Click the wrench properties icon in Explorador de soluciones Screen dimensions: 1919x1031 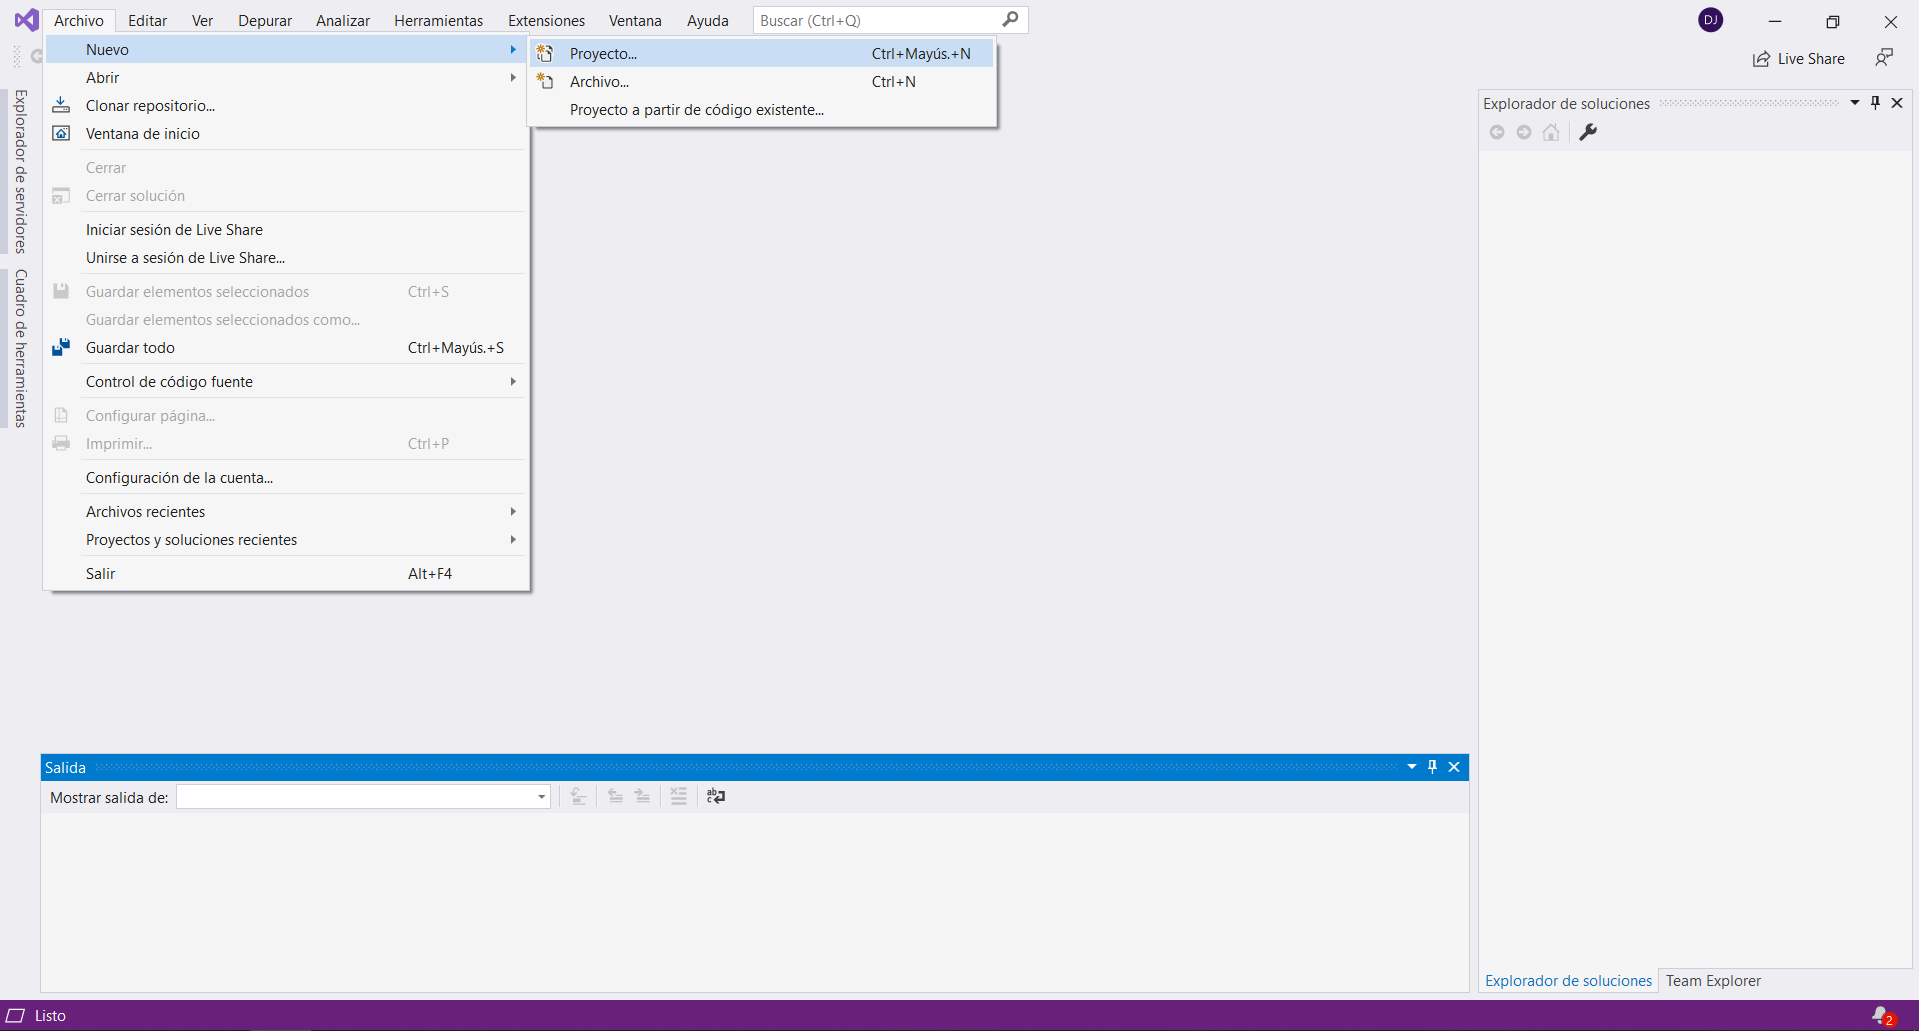pos(1587,132)
